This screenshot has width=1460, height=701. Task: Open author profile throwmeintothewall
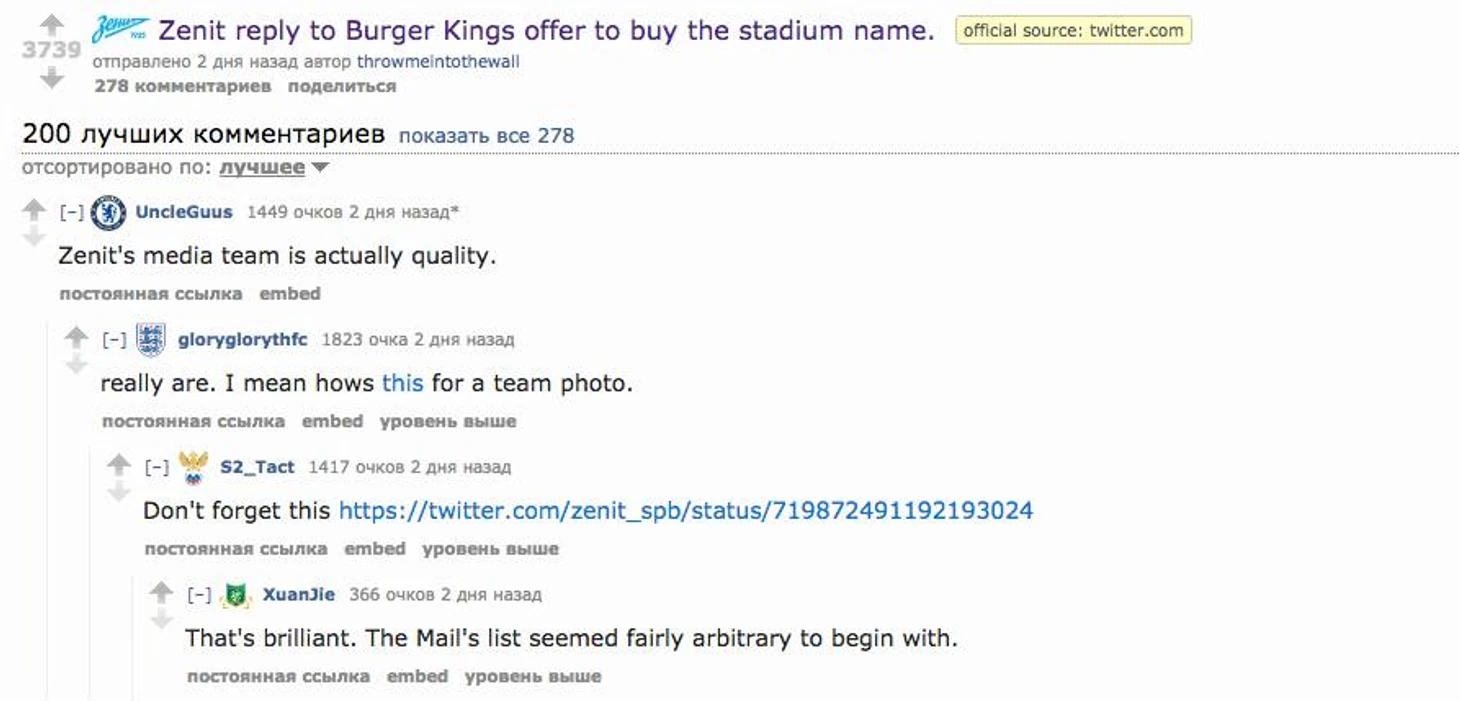pos(438,61)
